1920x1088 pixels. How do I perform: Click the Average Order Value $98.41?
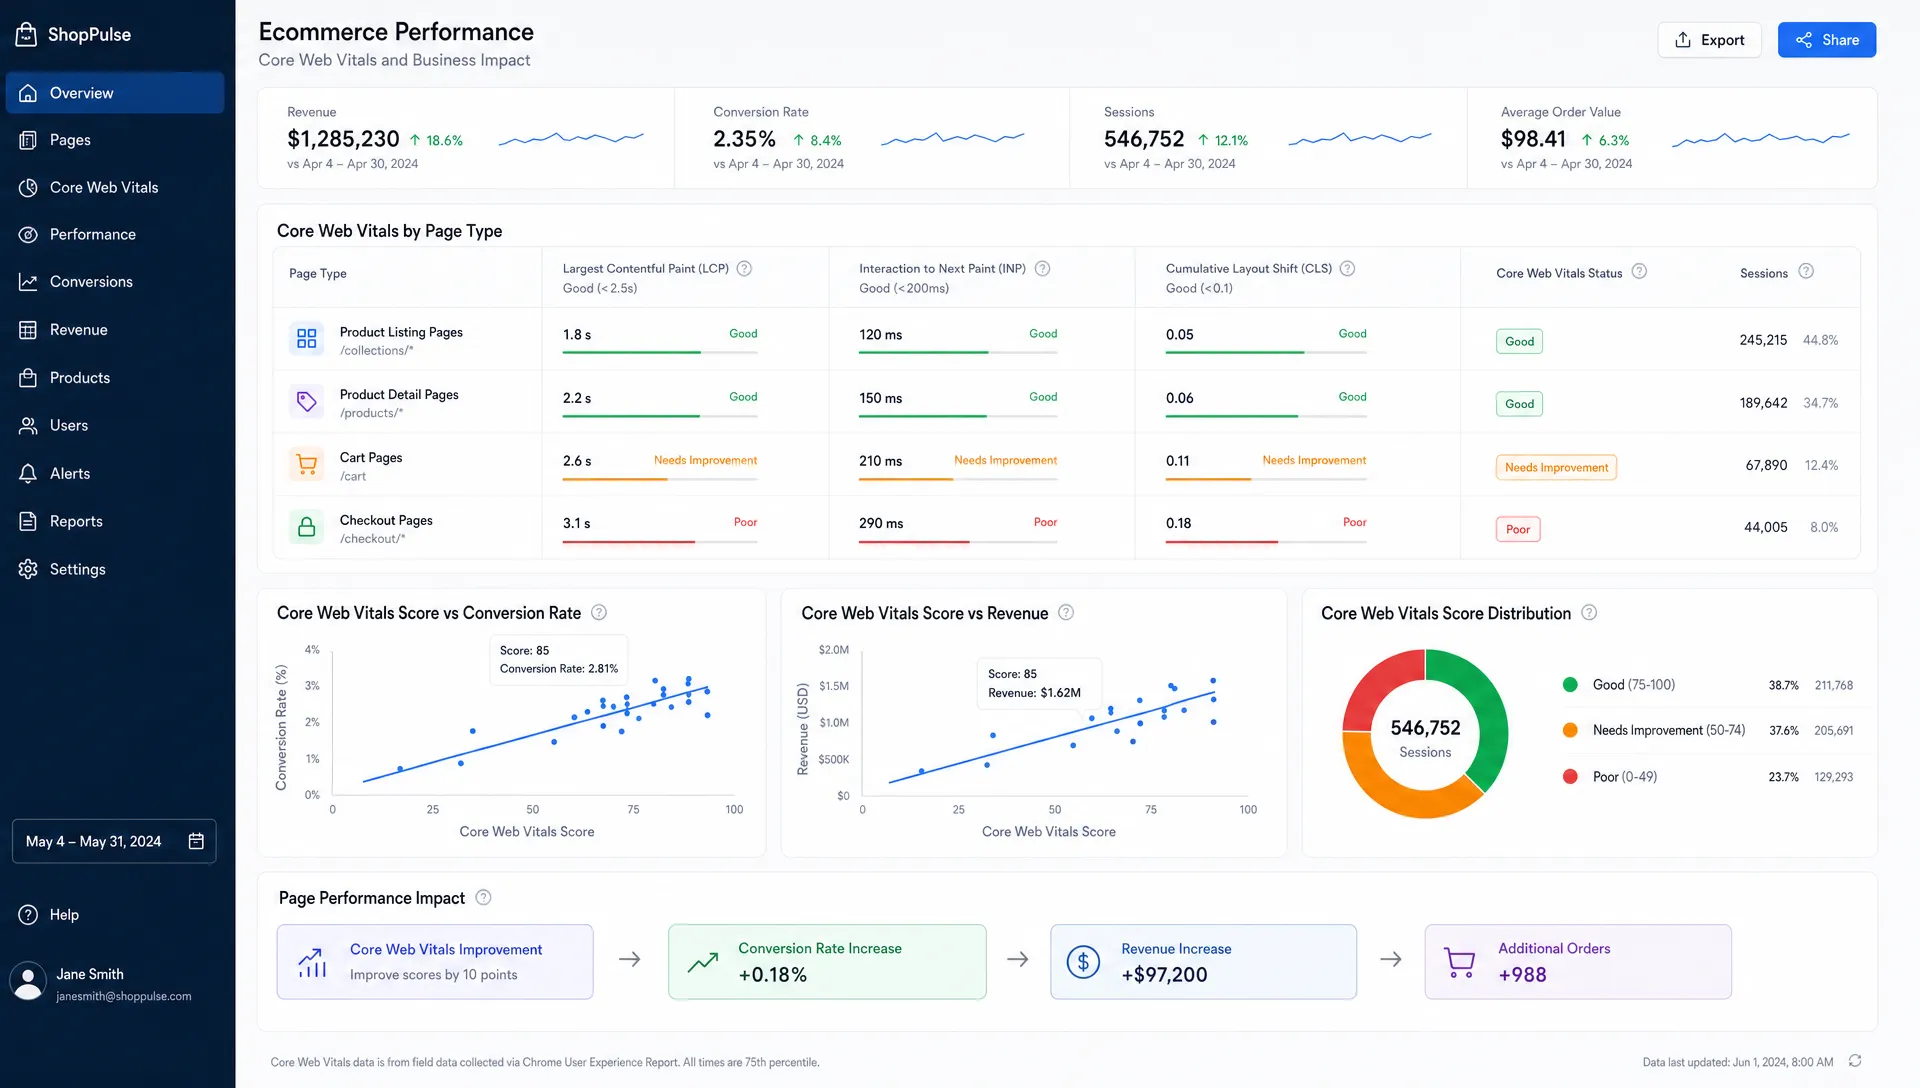click(1533, 139)
